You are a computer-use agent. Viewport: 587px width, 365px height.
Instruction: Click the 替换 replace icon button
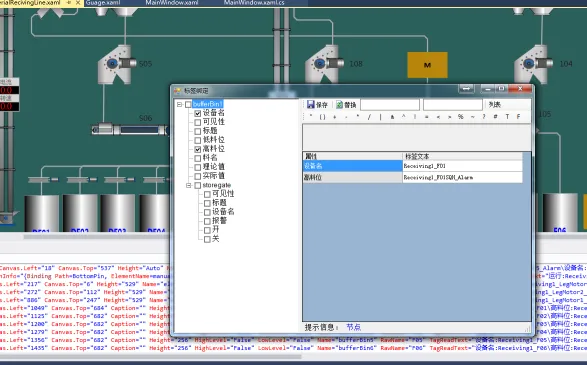click(346, 105)
